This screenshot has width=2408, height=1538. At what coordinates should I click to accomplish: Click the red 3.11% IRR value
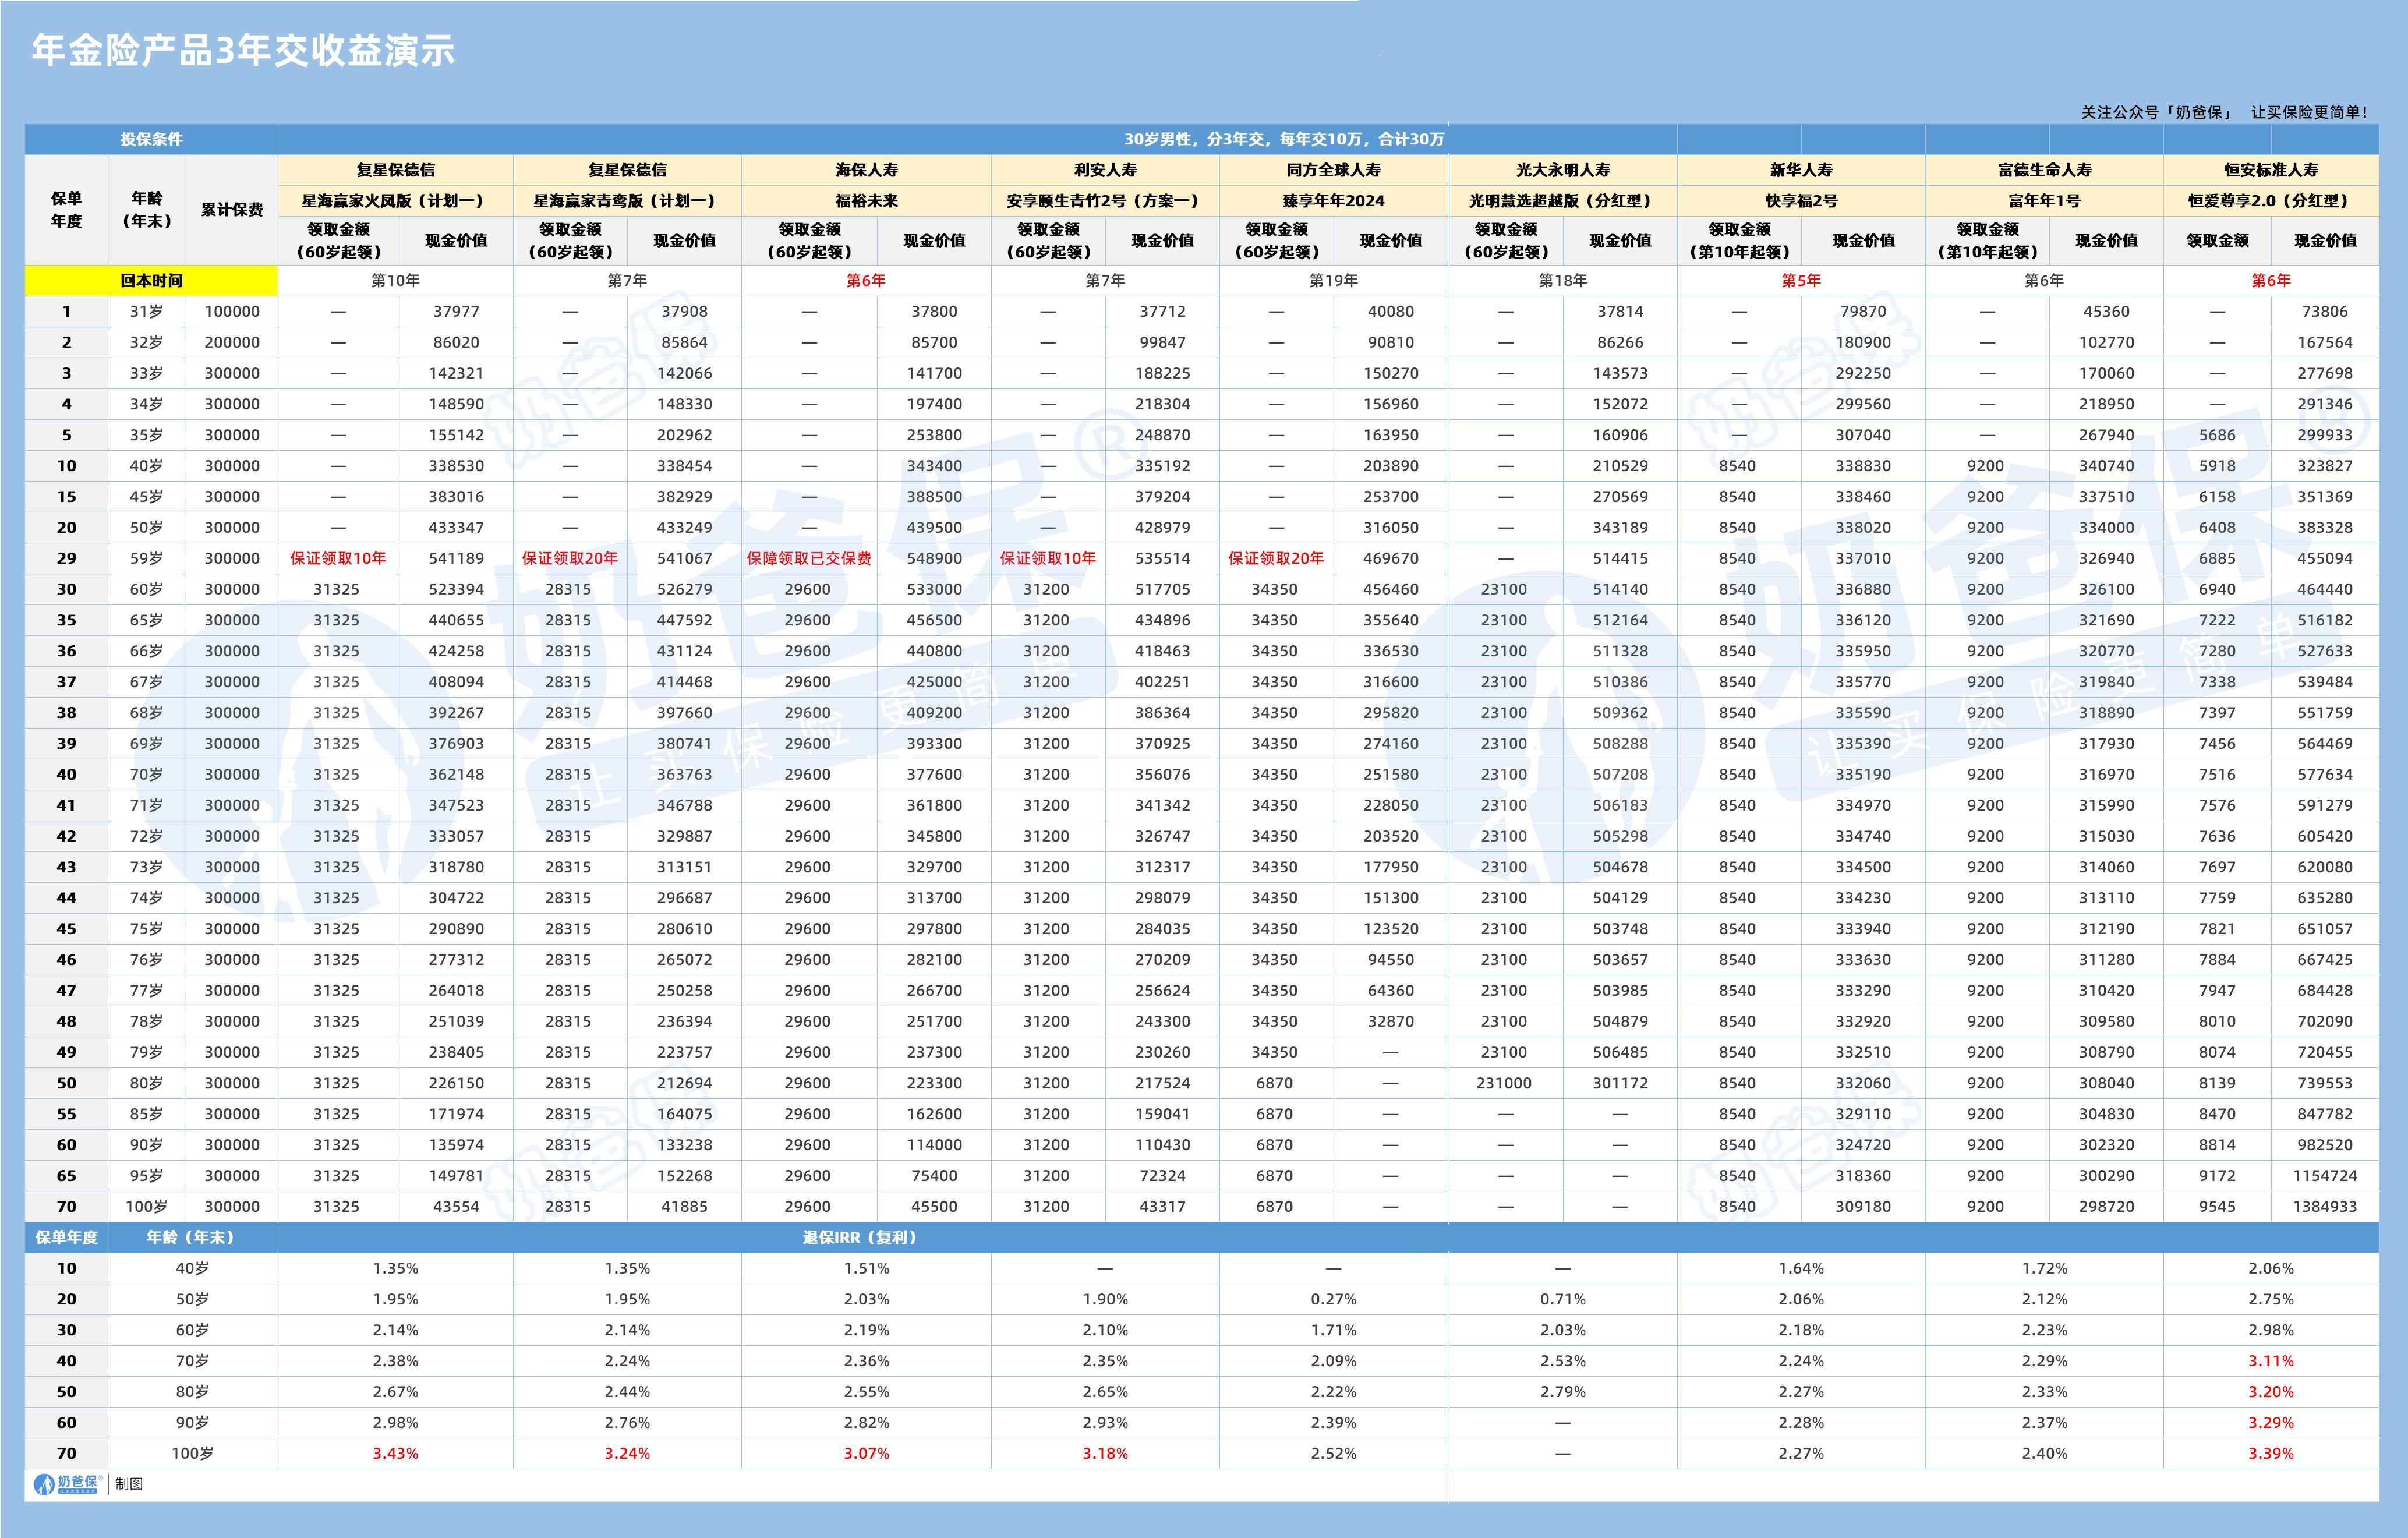click(2271, 1361)
